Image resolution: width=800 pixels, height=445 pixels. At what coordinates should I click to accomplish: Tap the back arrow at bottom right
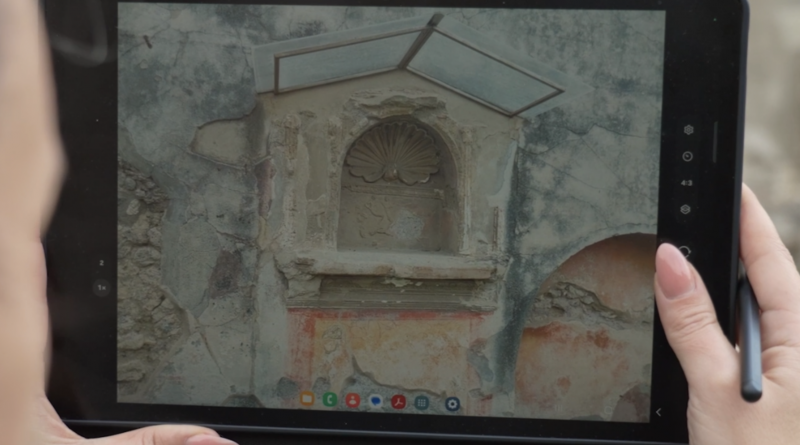(657, 412)
